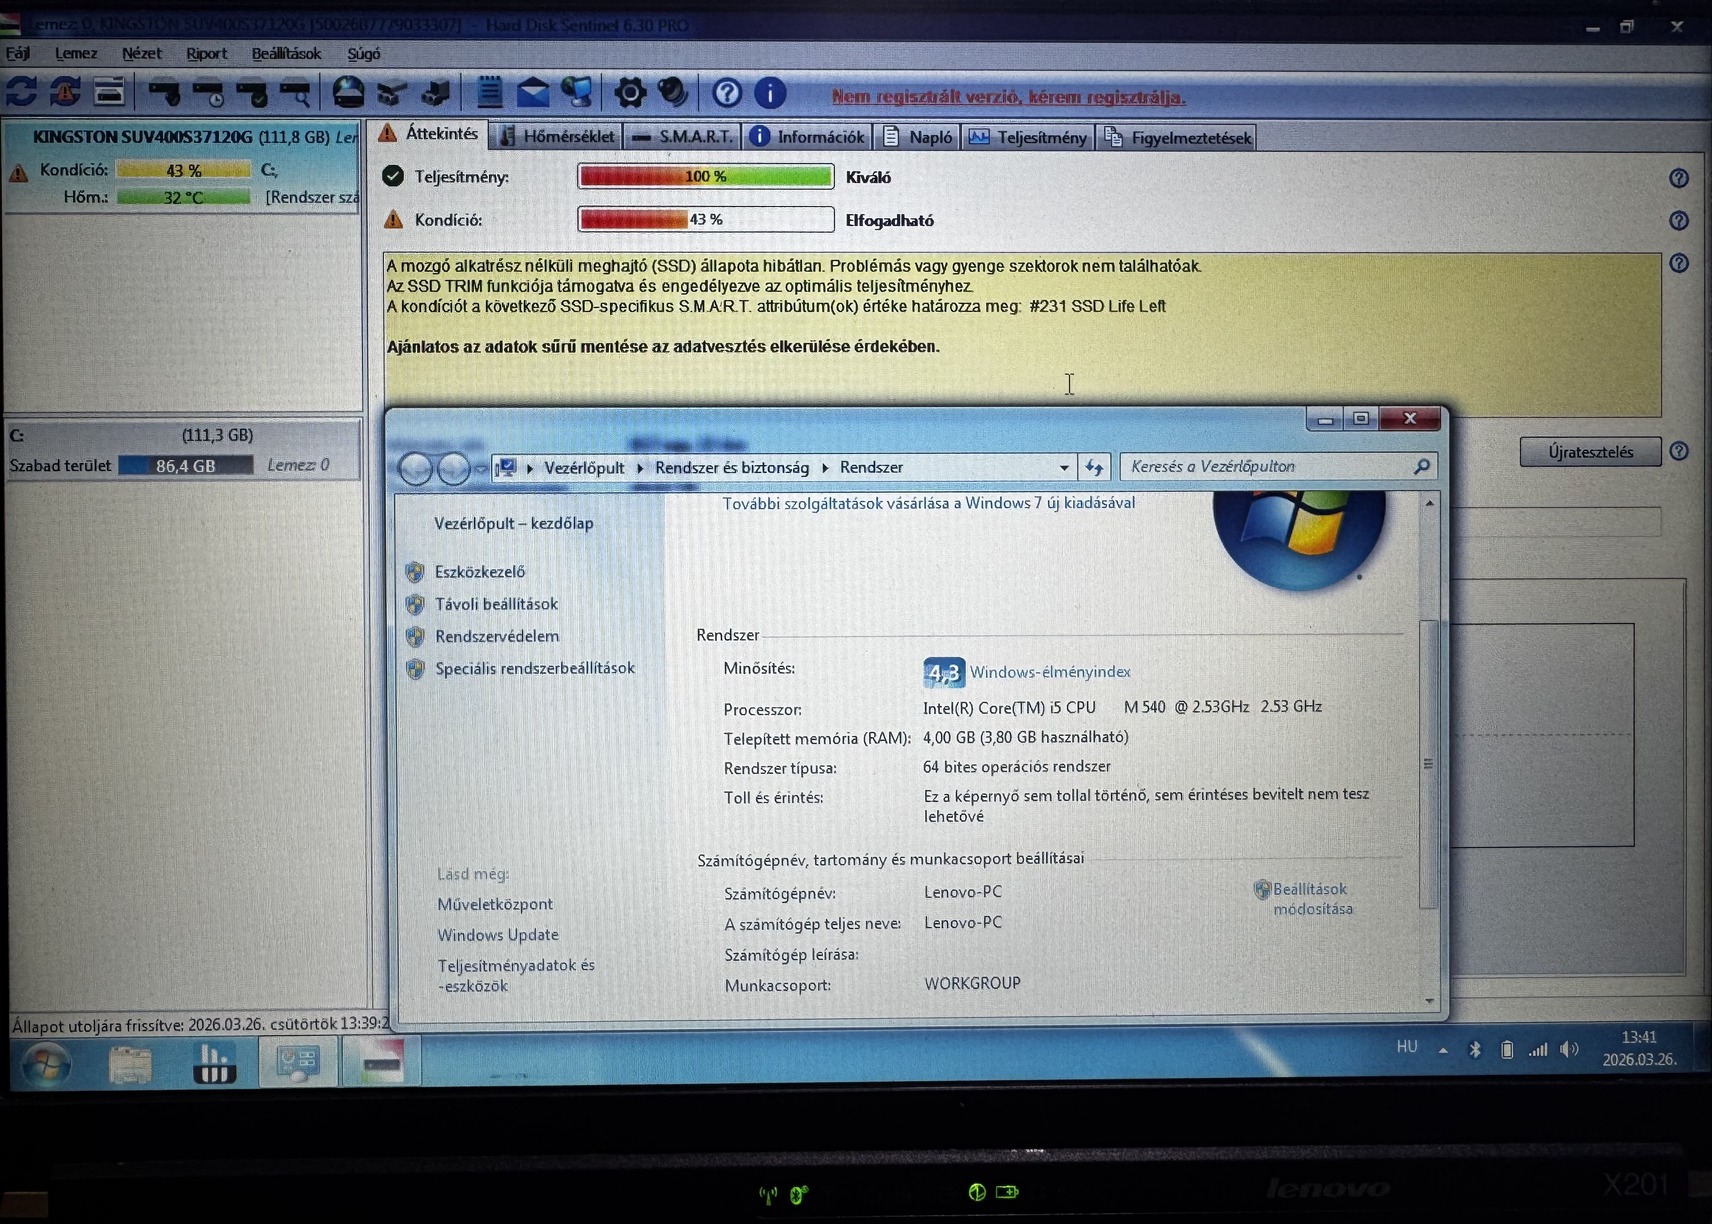
Task: Click the disk icon with magnifier
Action: tap(295, 94)
